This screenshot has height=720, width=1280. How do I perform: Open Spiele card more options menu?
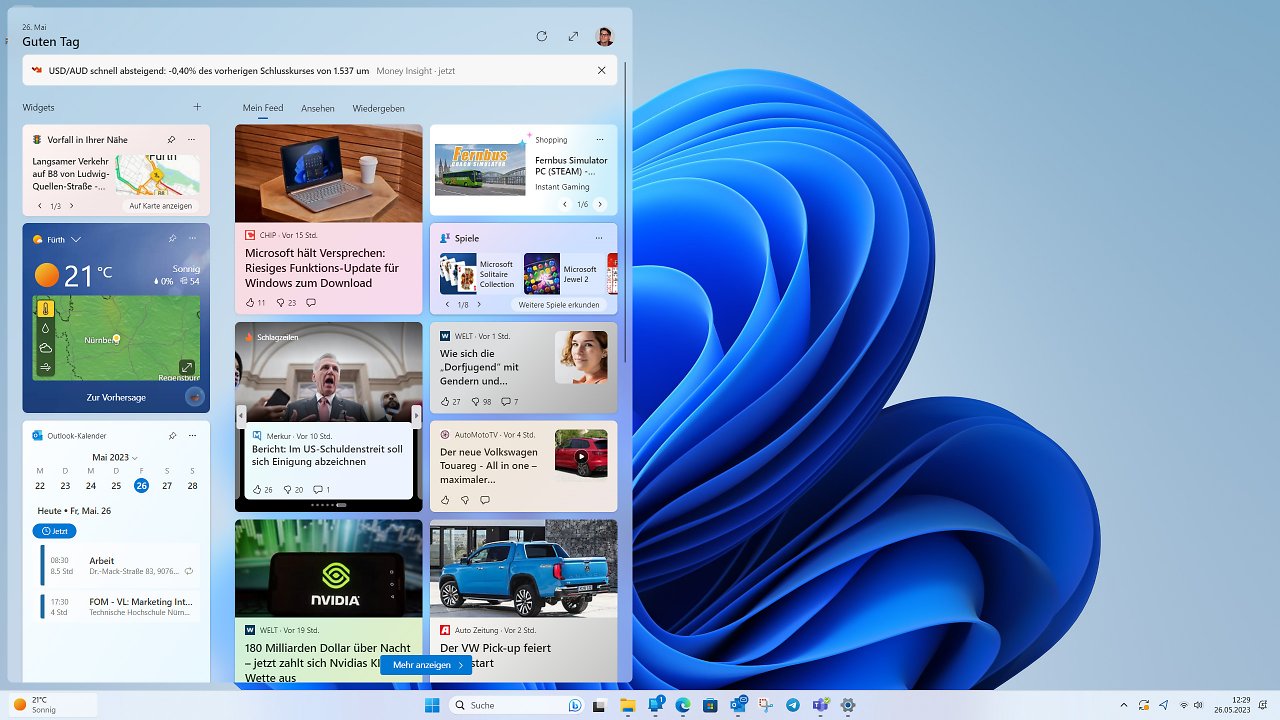(x=599, y=238)
